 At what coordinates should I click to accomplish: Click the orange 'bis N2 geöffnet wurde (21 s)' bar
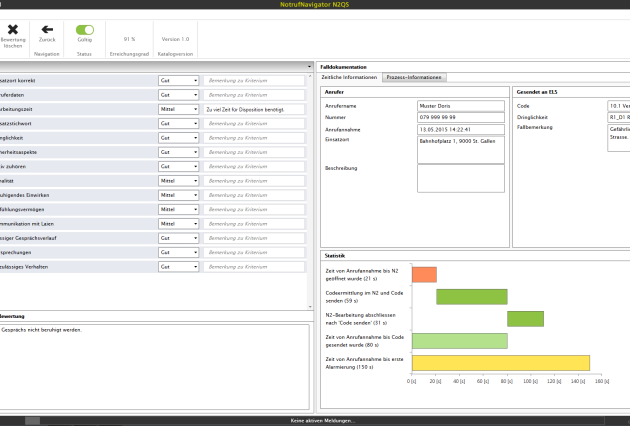click(x=424, y=274)
